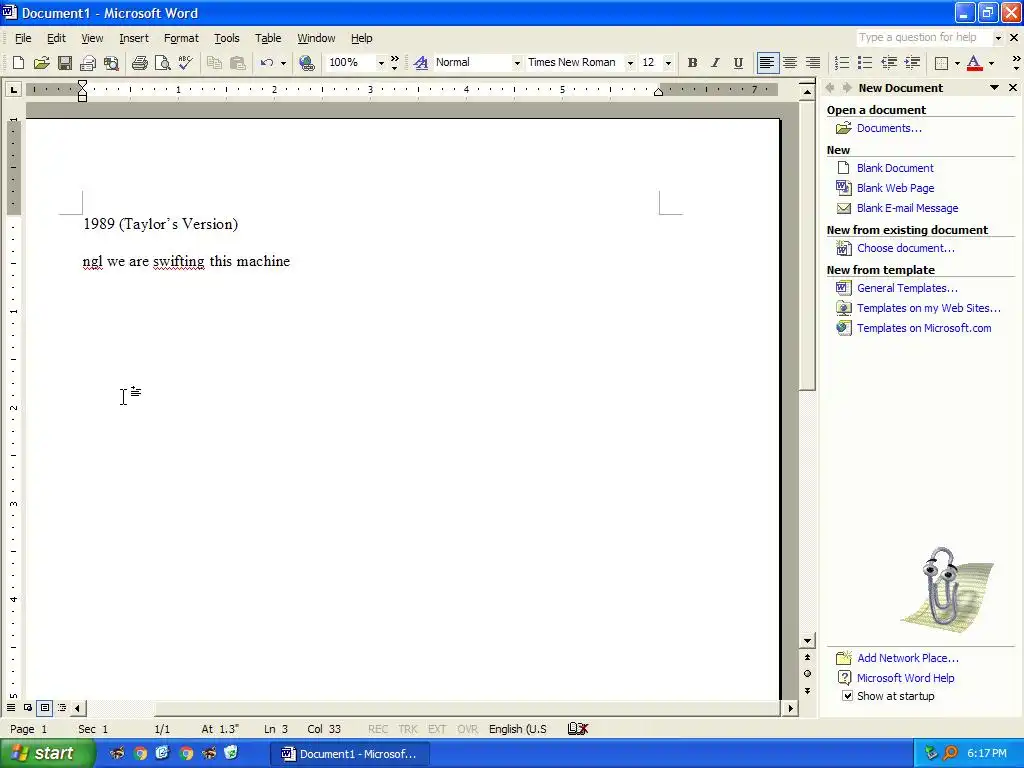Open the Zoom 100% dropdown
Viewport: 1024px width, 768px height.
(381, 63)
